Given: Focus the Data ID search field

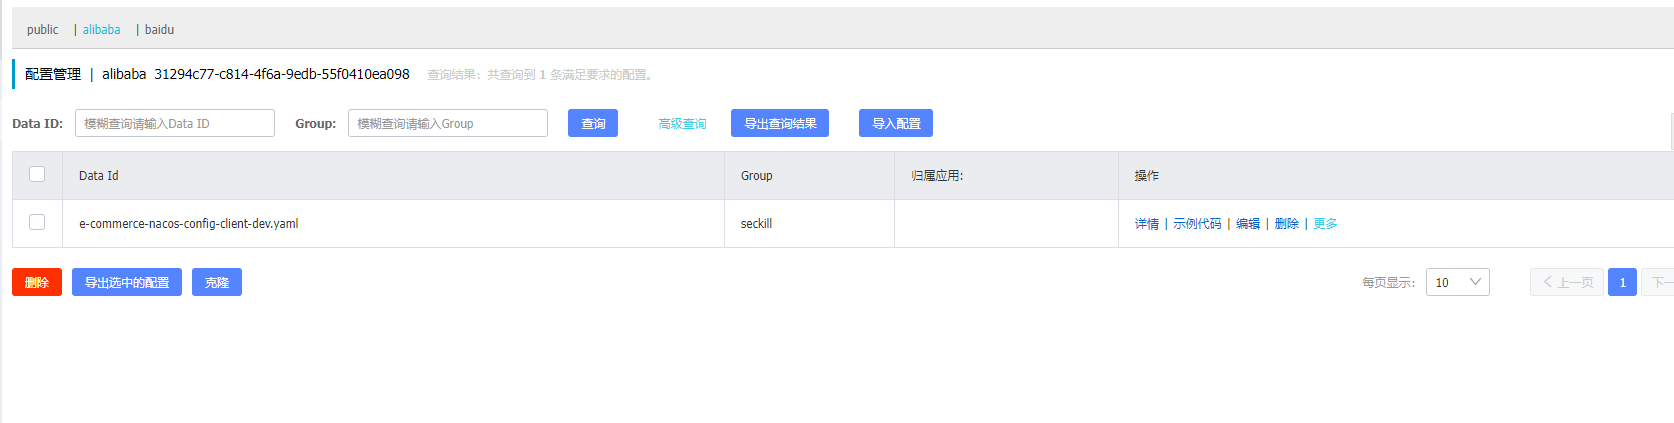Looking at the screenshot, I should pyautogui.click(x=175, y=123).
